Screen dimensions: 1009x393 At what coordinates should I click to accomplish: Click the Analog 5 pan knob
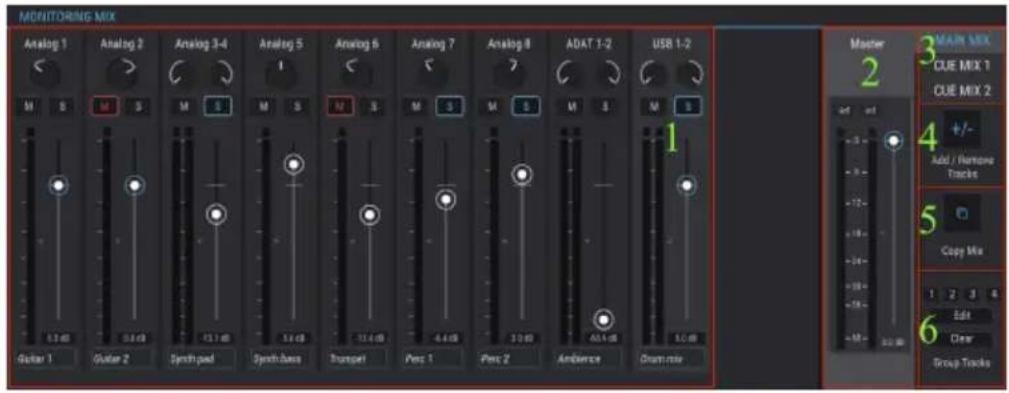click(x=281, y=75)
